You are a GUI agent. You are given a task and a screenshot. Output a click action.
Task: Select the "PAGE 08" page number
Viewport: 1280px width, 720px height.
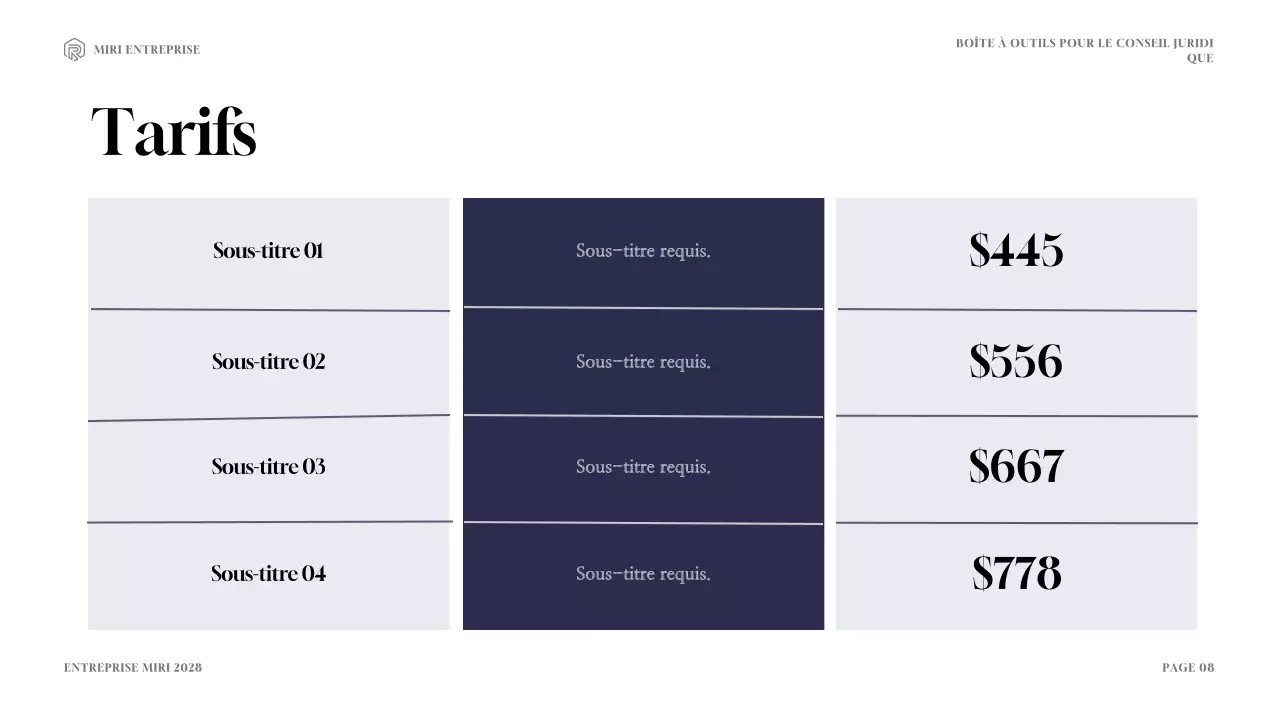tap(1188, 668)
